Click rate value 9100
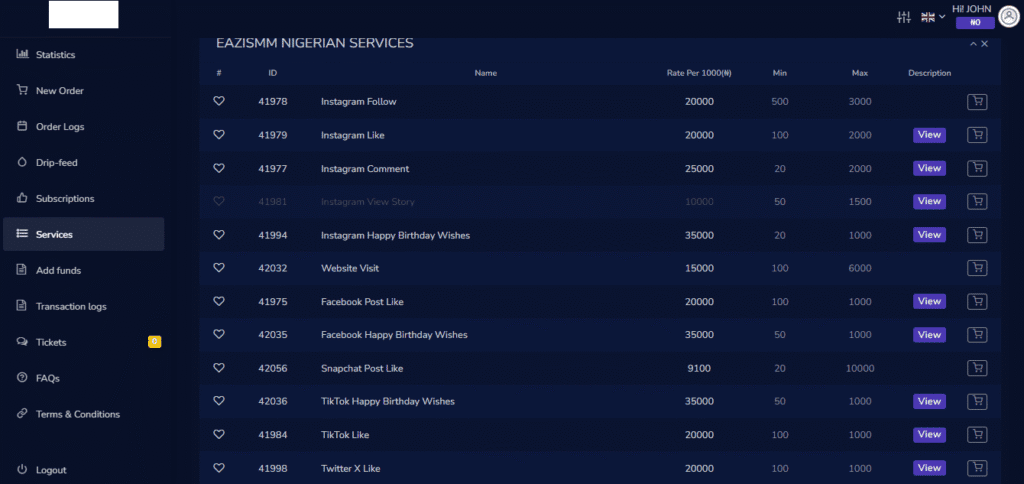This screenshot has width=1024, height=484. point(699,368)
